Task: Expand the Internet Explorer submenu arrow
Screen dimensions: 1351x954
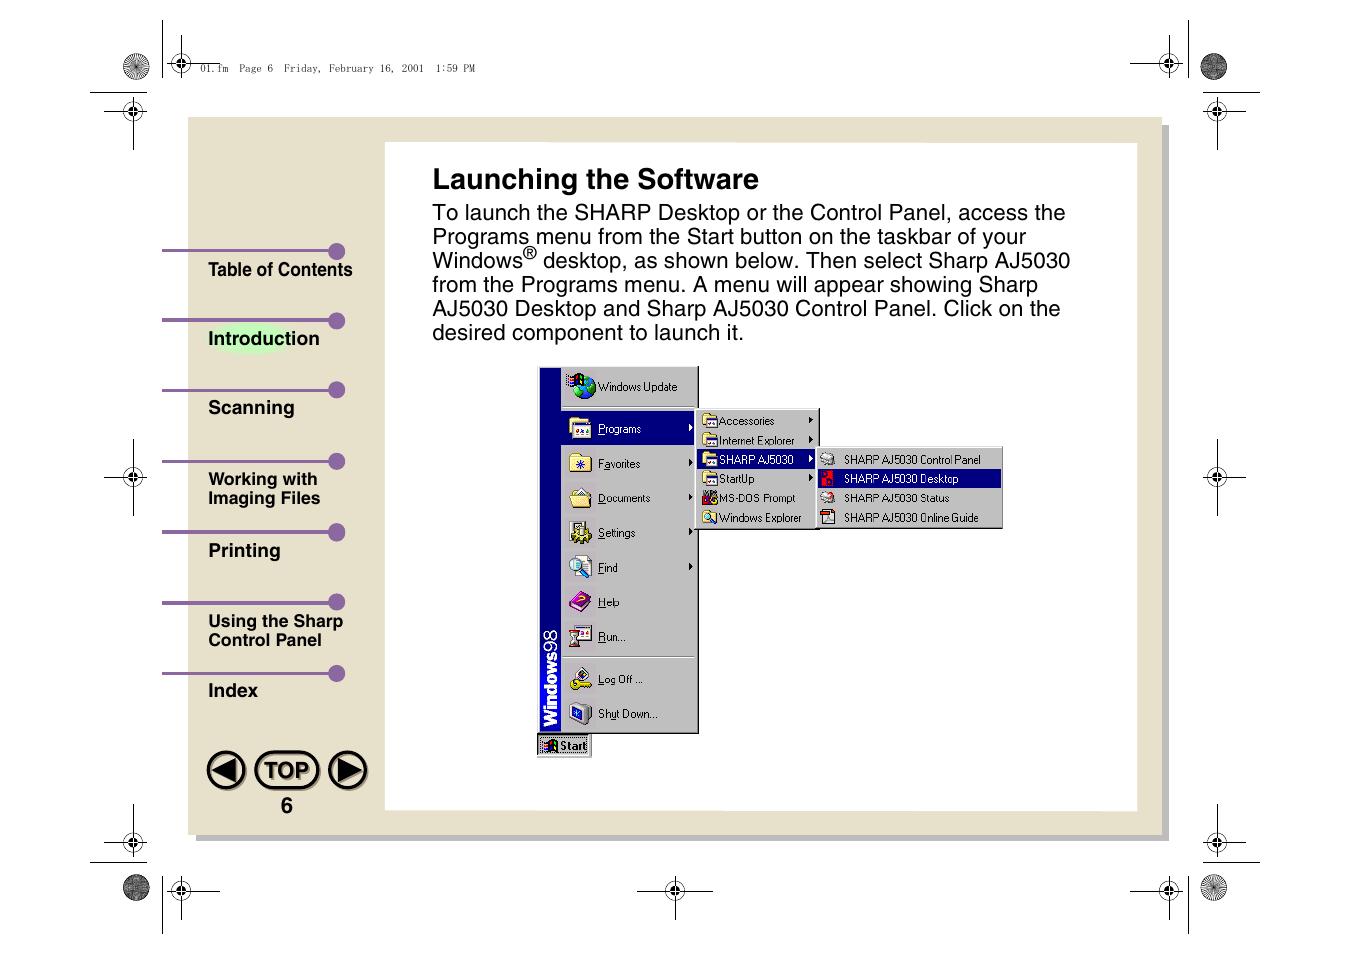Action: pyautogui.click(x=811, y=440)
